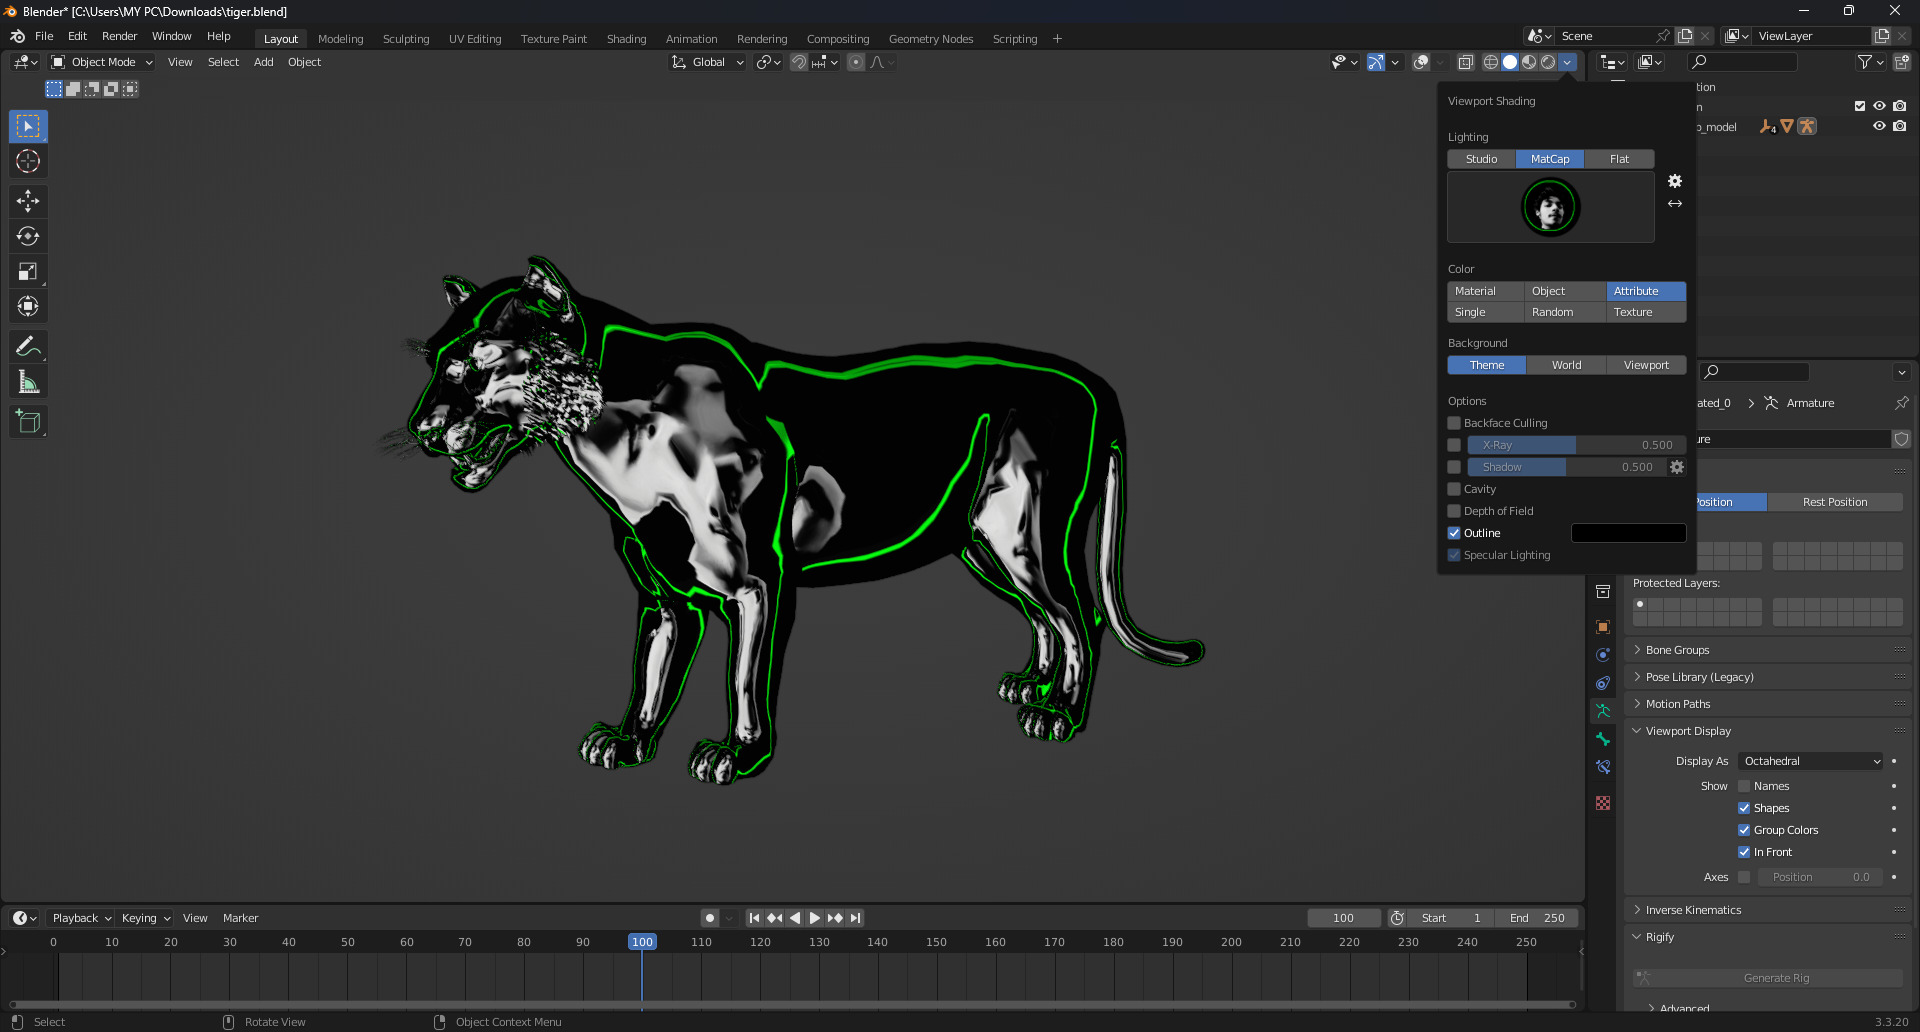Activate the Rotate tool
The height and width of the screenshot is (1032, 1920).
click(28, 236)
